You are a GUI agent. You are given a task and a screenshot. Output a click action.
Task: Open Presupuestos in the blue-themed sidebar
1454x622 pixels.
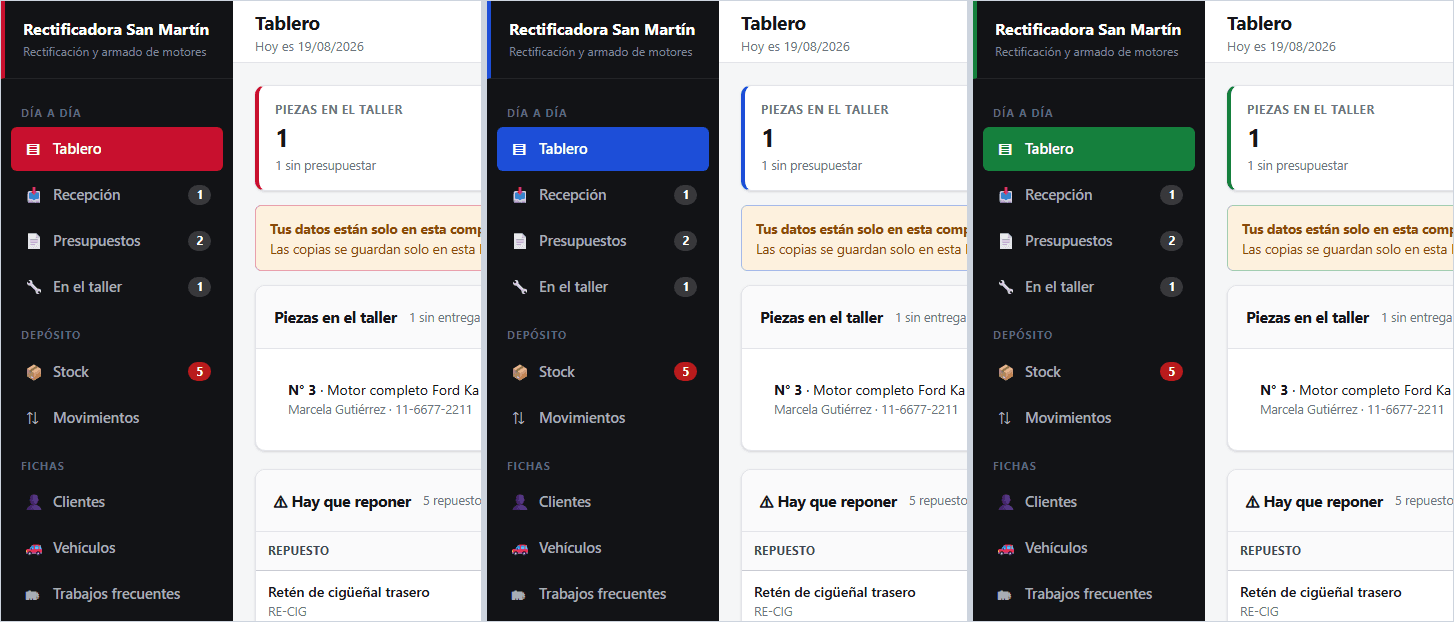click(603, 241)
